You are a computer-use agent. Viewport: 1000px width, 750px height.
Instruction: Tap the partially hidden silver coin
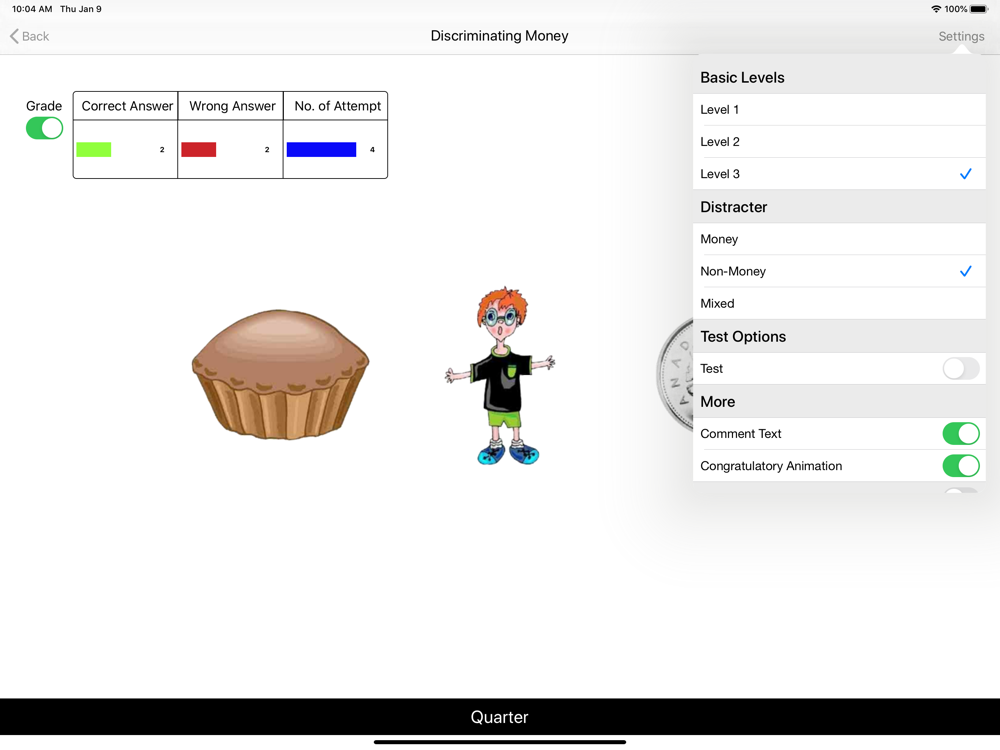[x=675, y=374]
